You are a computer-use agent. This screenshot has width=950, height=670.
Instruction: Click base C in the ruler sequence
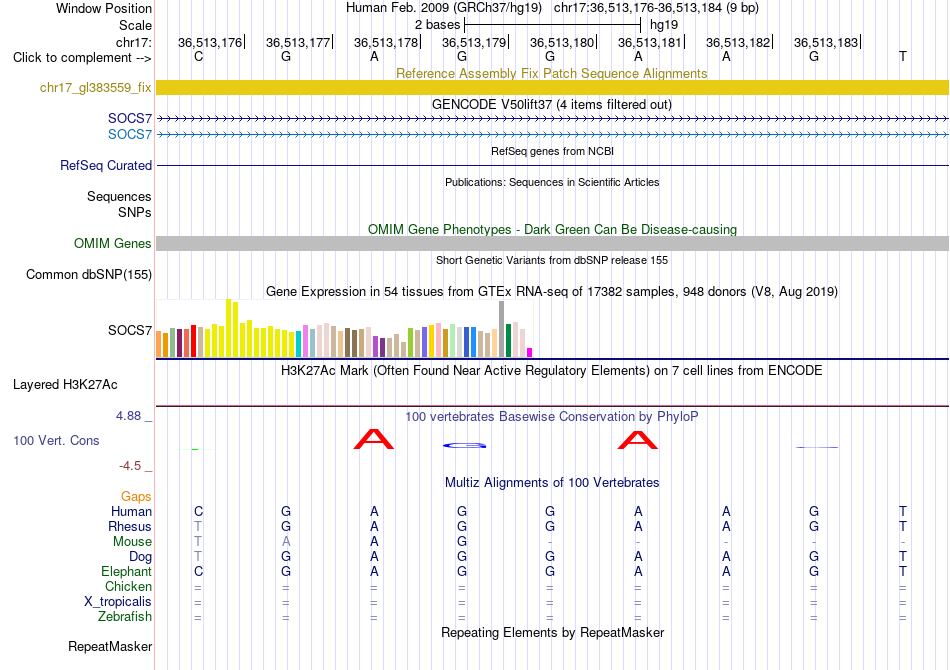point(198,56)
